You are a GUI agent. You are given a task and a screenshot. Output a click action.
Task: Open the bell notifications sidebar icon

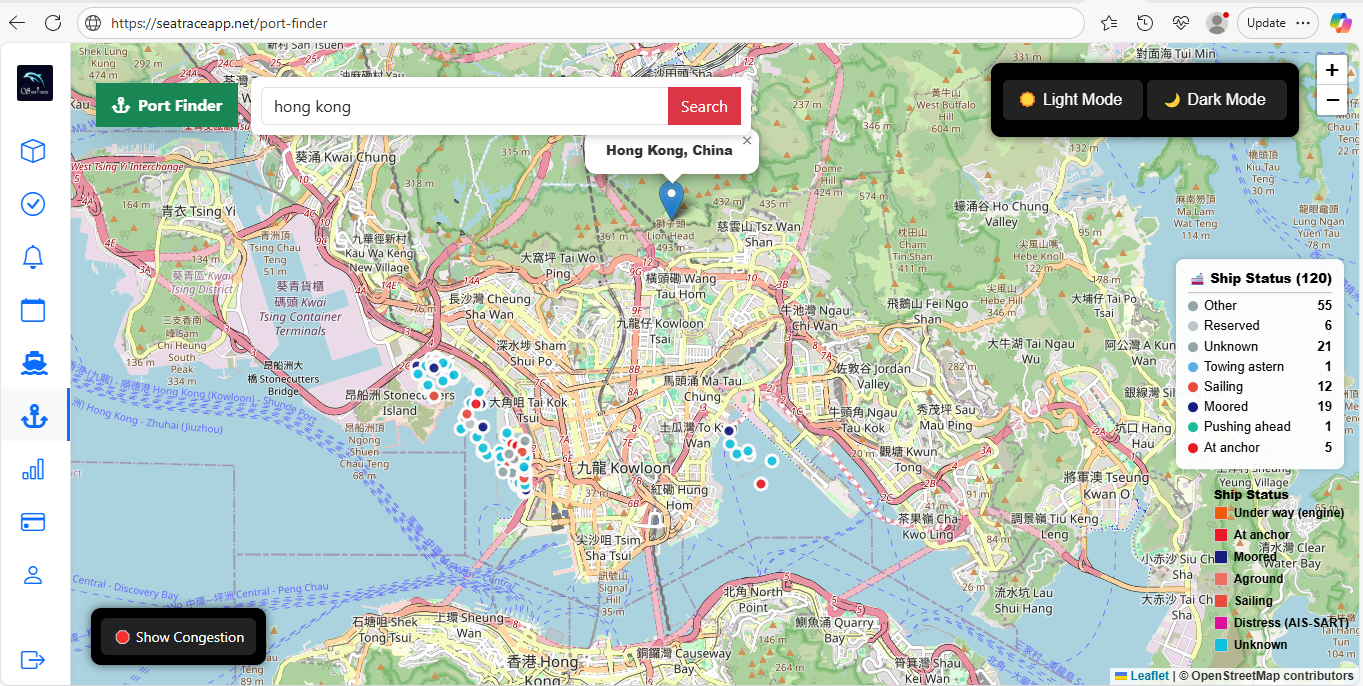pyautogui.click(x=33, y=257)
